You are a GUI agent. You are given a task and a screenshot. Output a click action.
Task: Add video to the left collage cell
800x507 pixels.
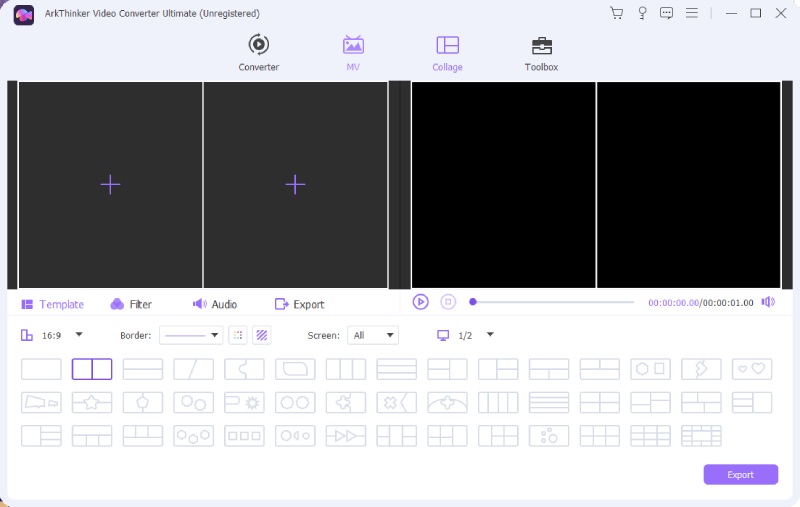(110, 185)
